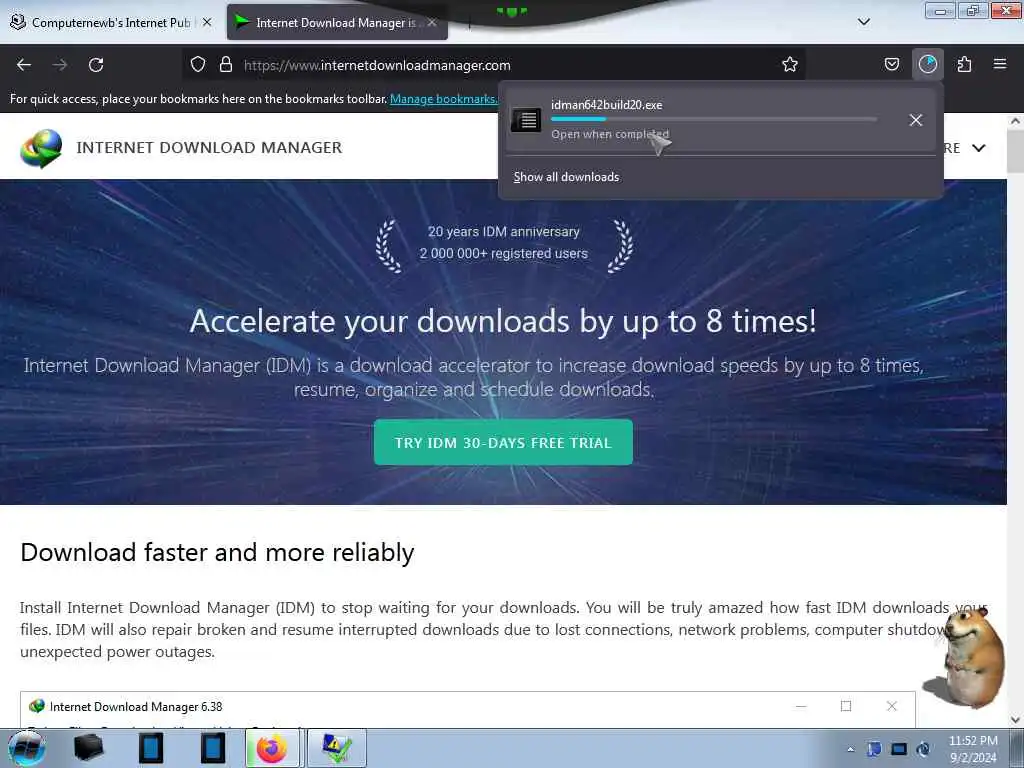Close the Internet Download Manager tab

coord(432,22)
